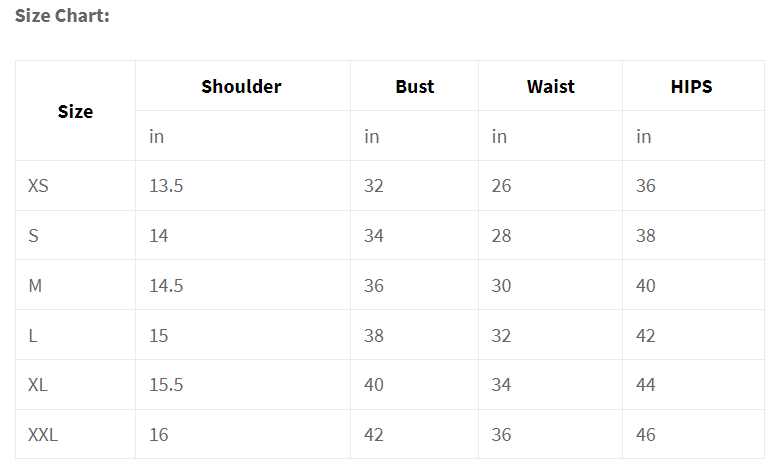Image resolution: width=781 pixels, height=469 pixels.
Task: Select the L size row label
Action: click(33, 336)
